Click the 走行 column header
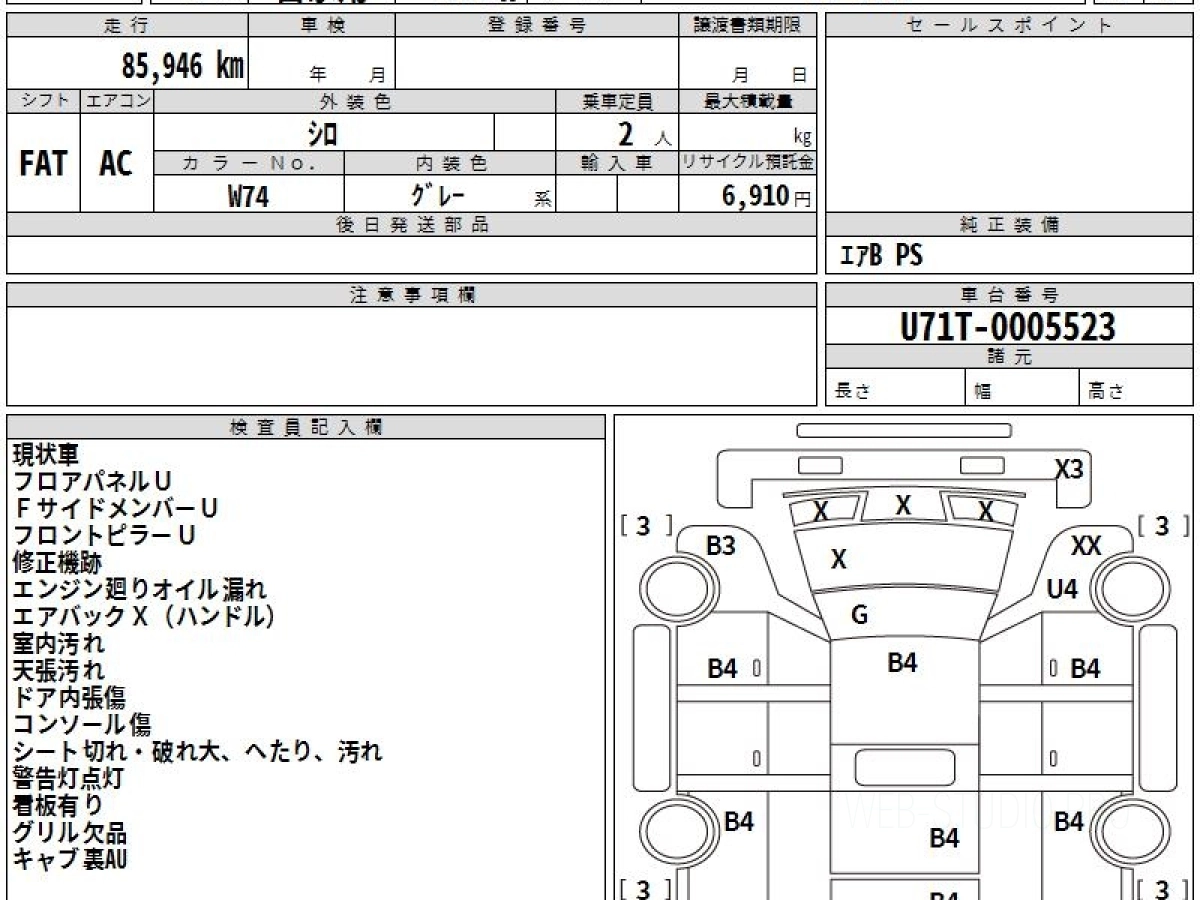The width and height of the screenshot is (1200, 900). click(126, 26)
